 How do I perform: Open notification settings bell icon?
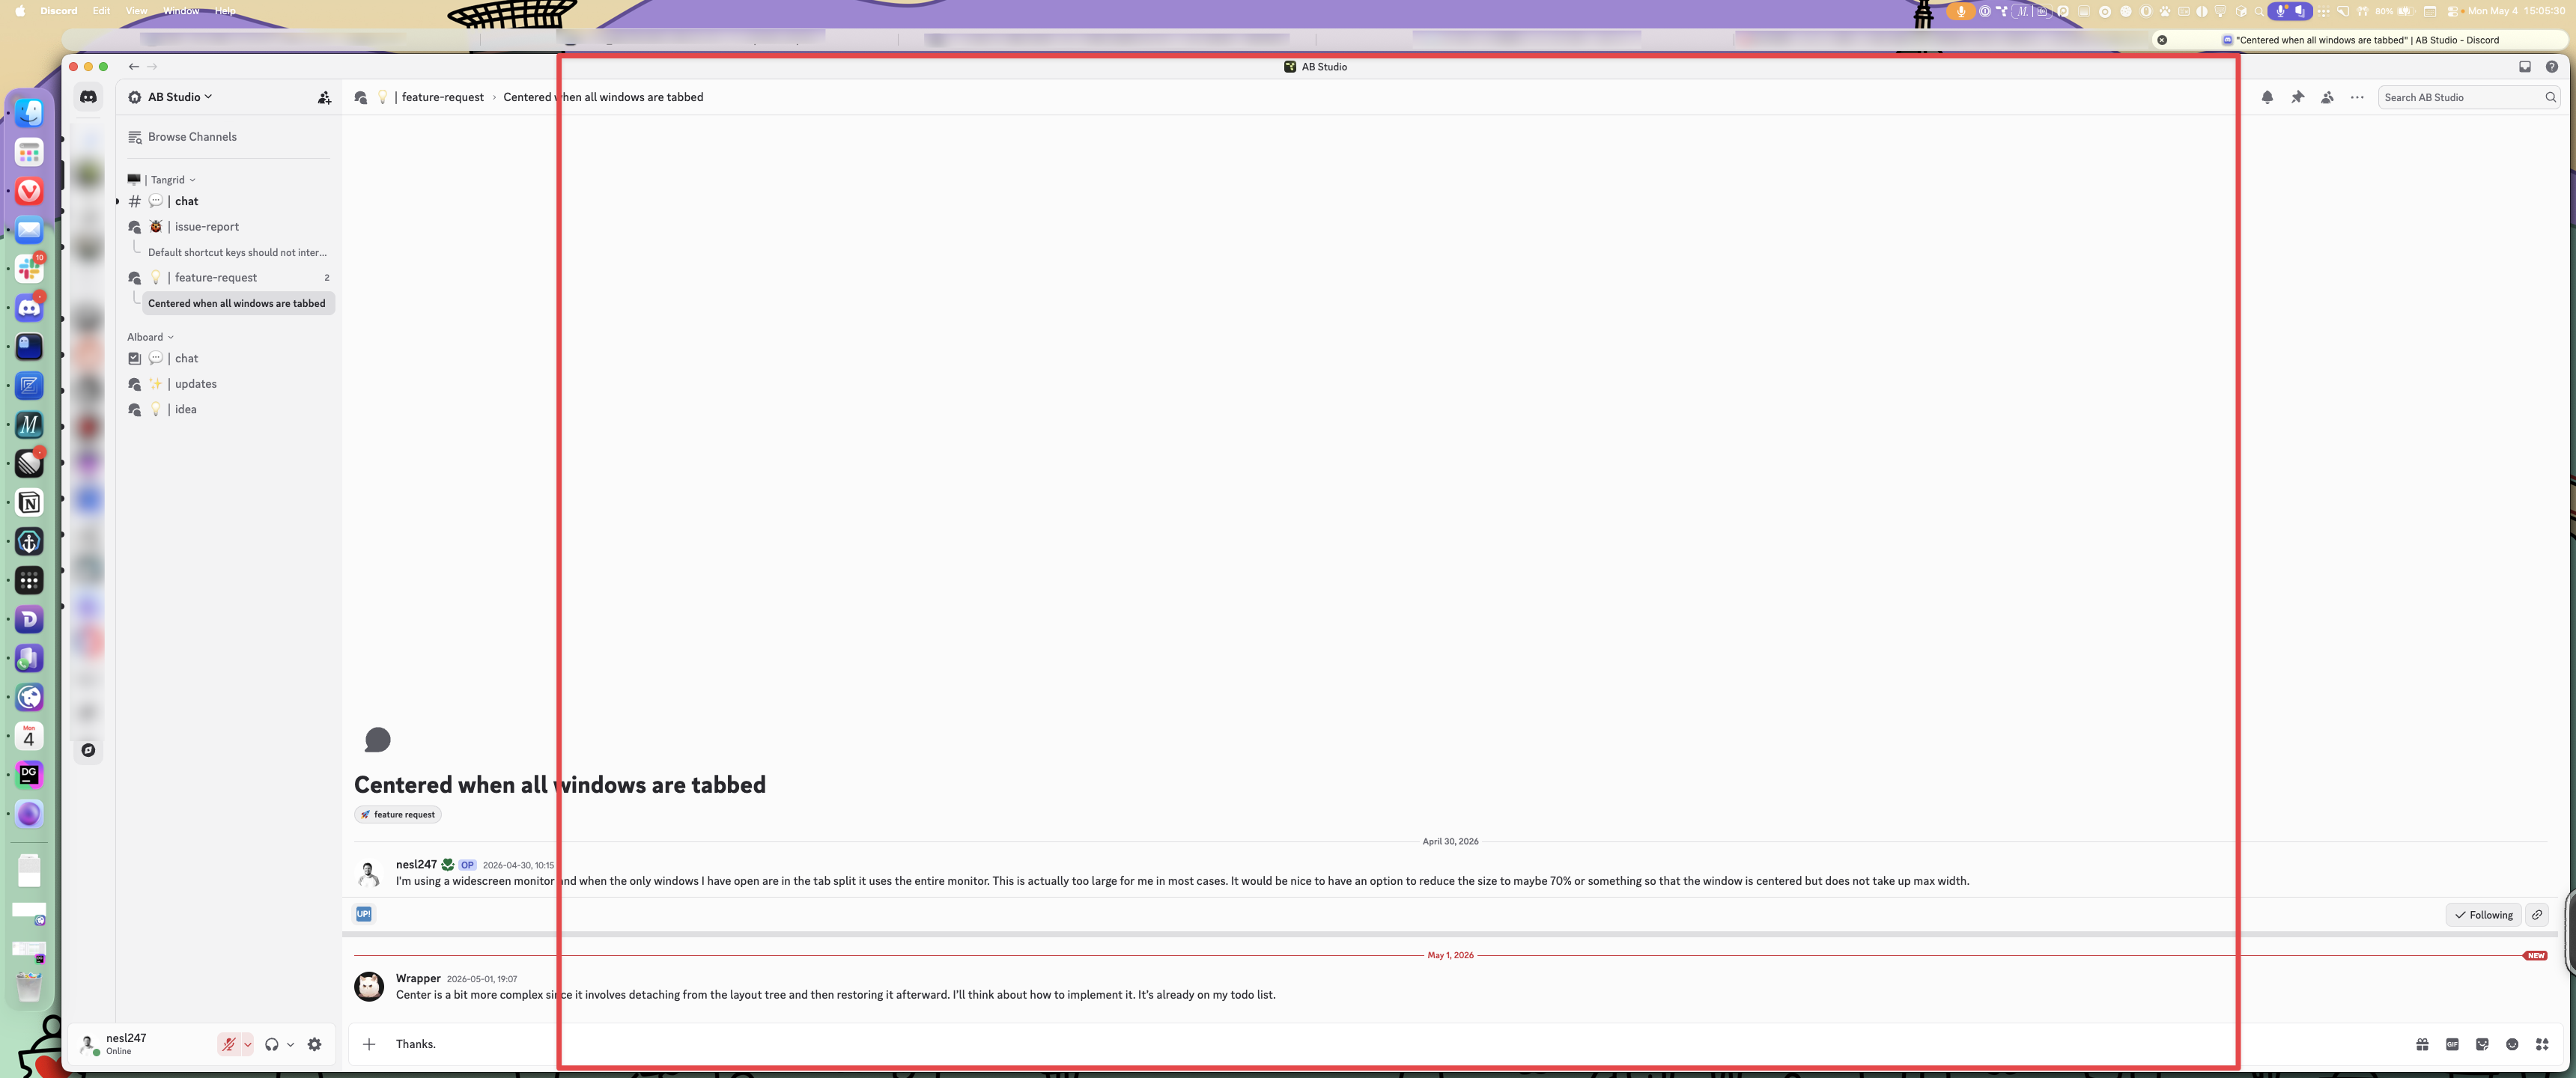pyautogui.click(x=2267, y=97)
